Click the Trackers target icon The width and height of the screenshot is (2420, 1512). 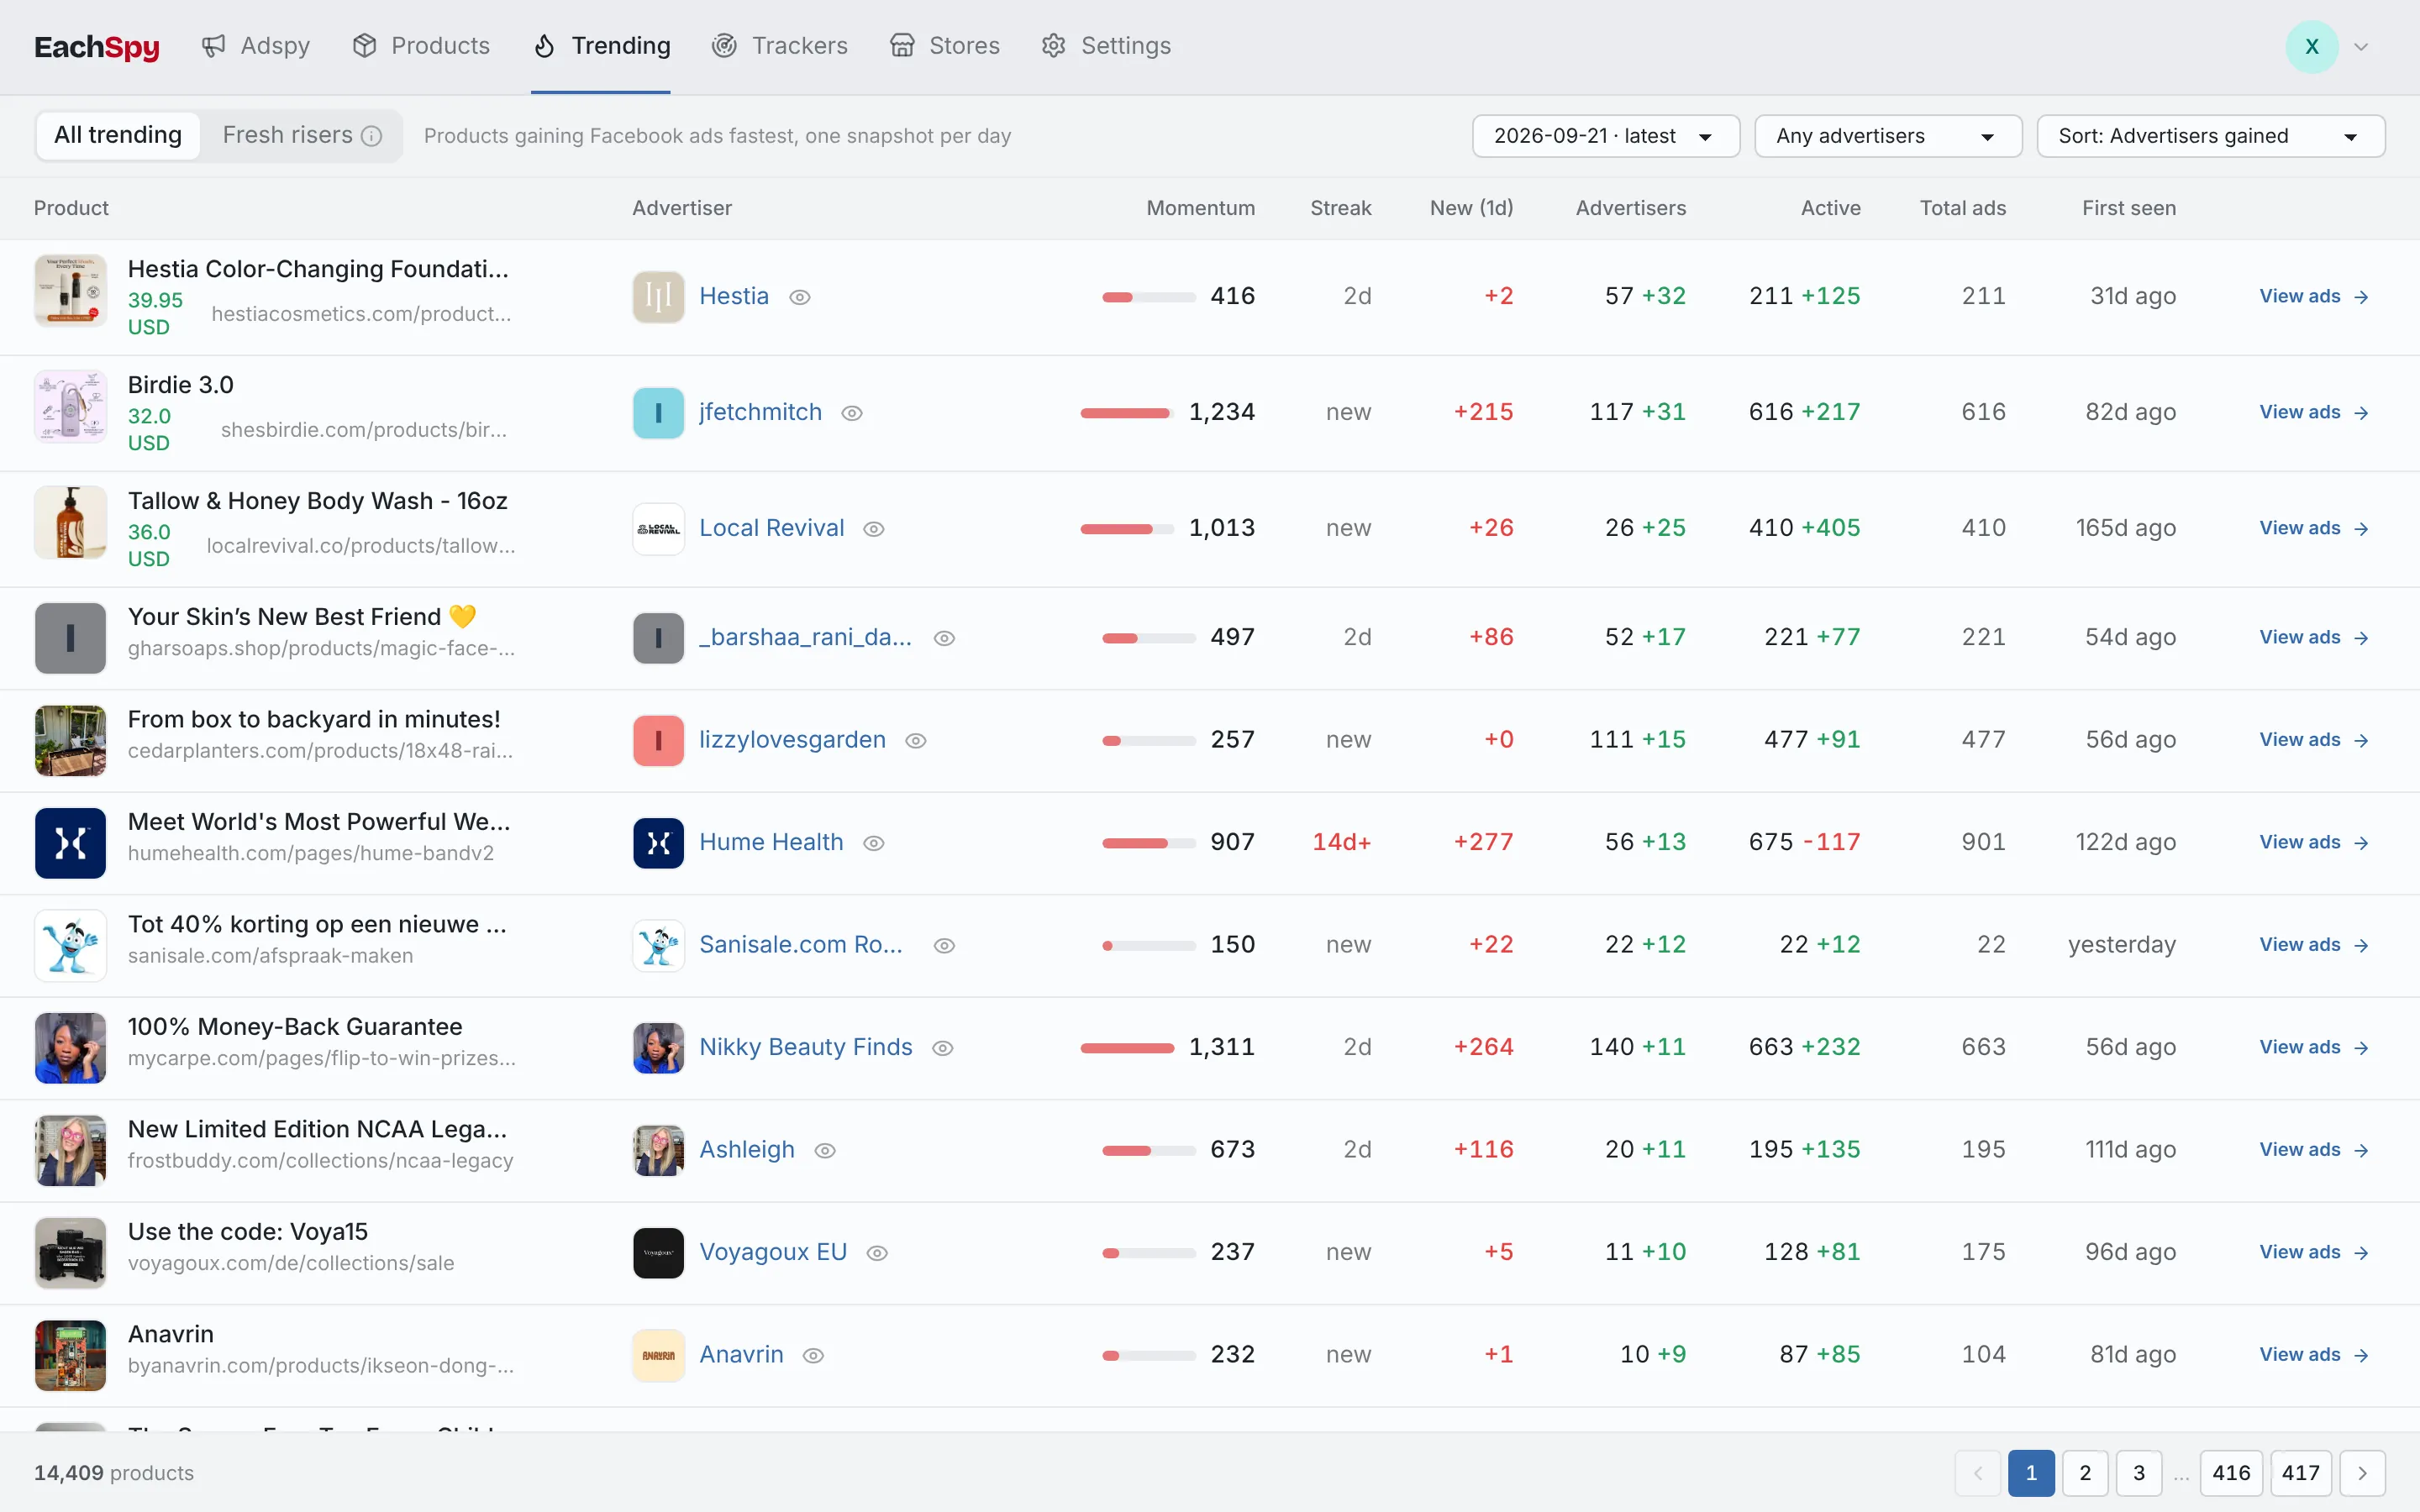click(x=724, y=46)
